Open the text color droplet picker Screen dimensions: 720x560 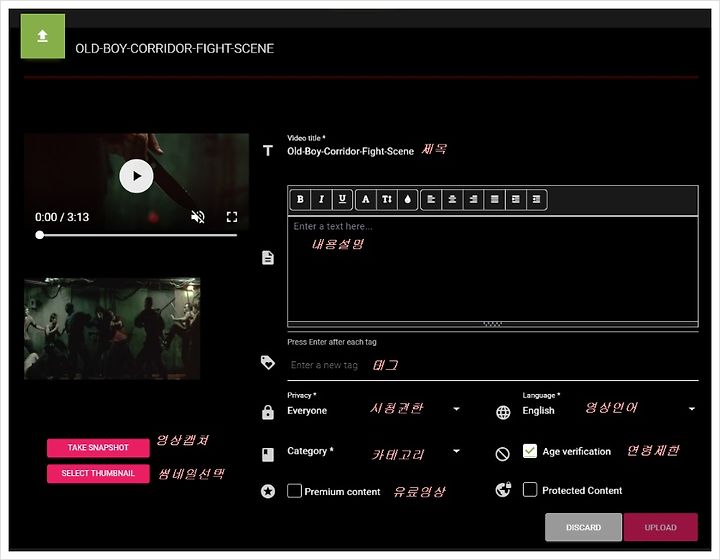(x=408, y=199)
